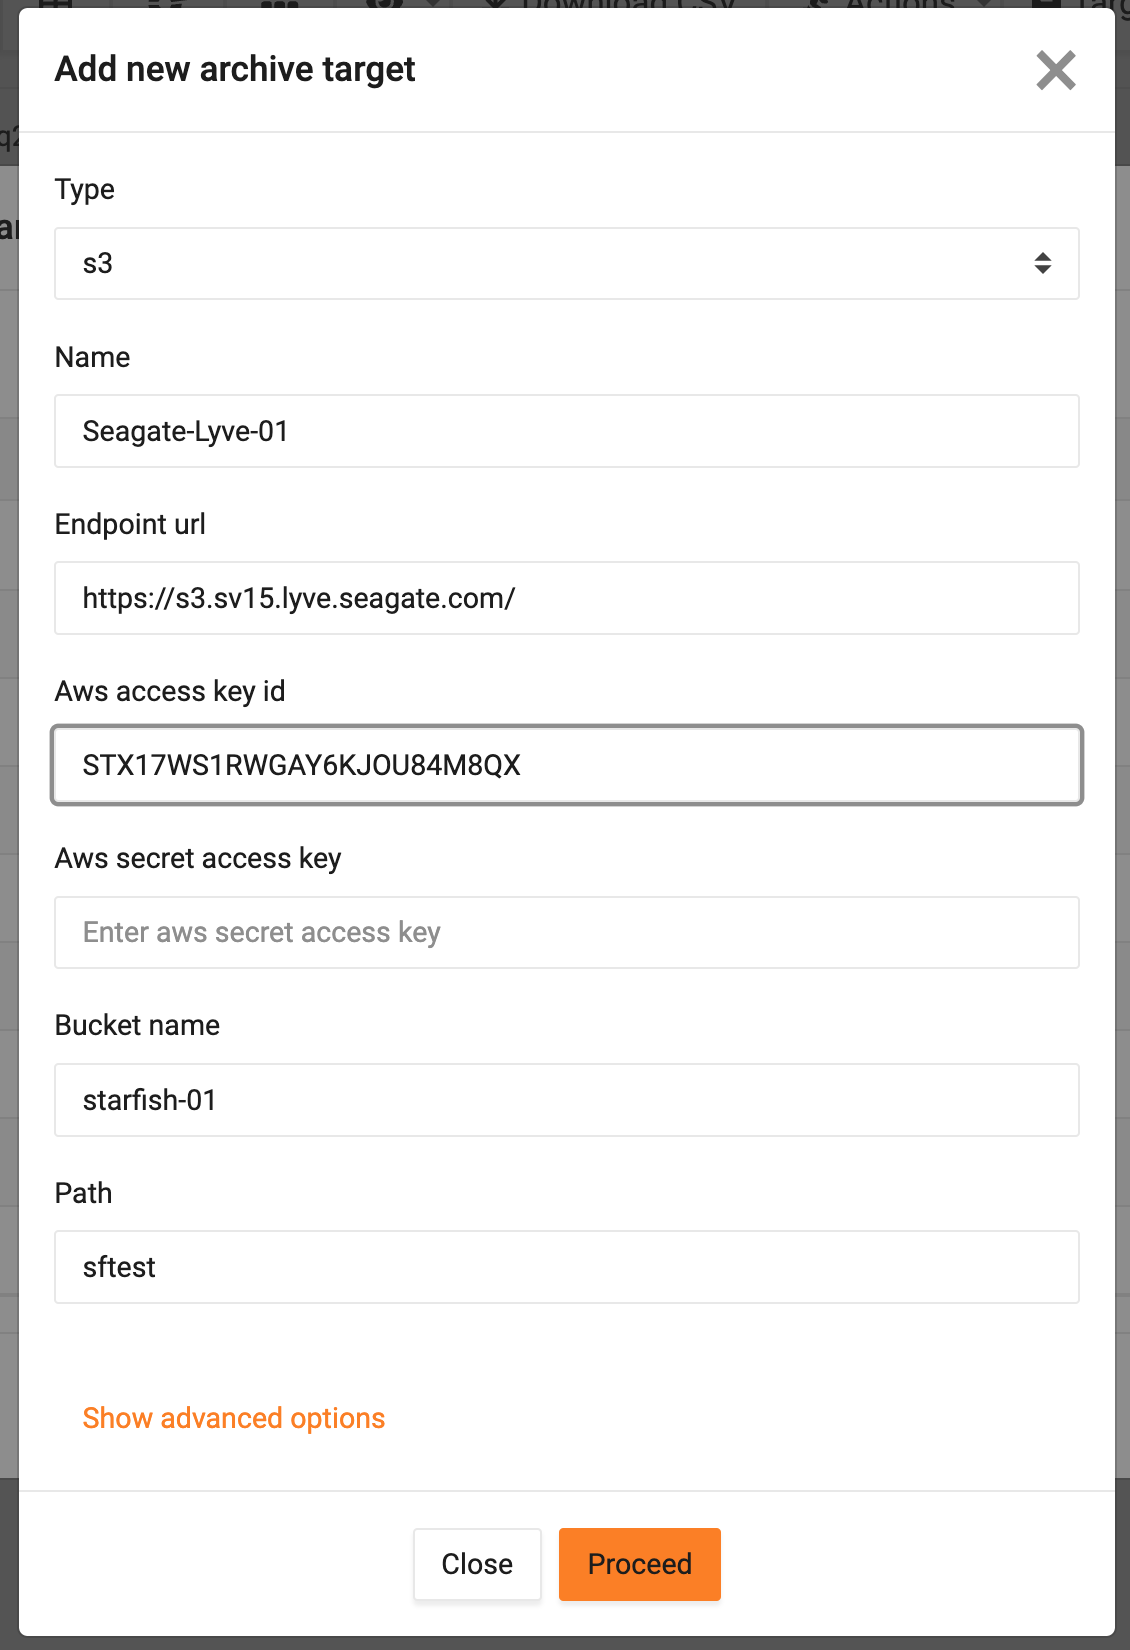Focus the Endpoint url input field
This screenshot has width=1130, height=1650.
point(566,598)
